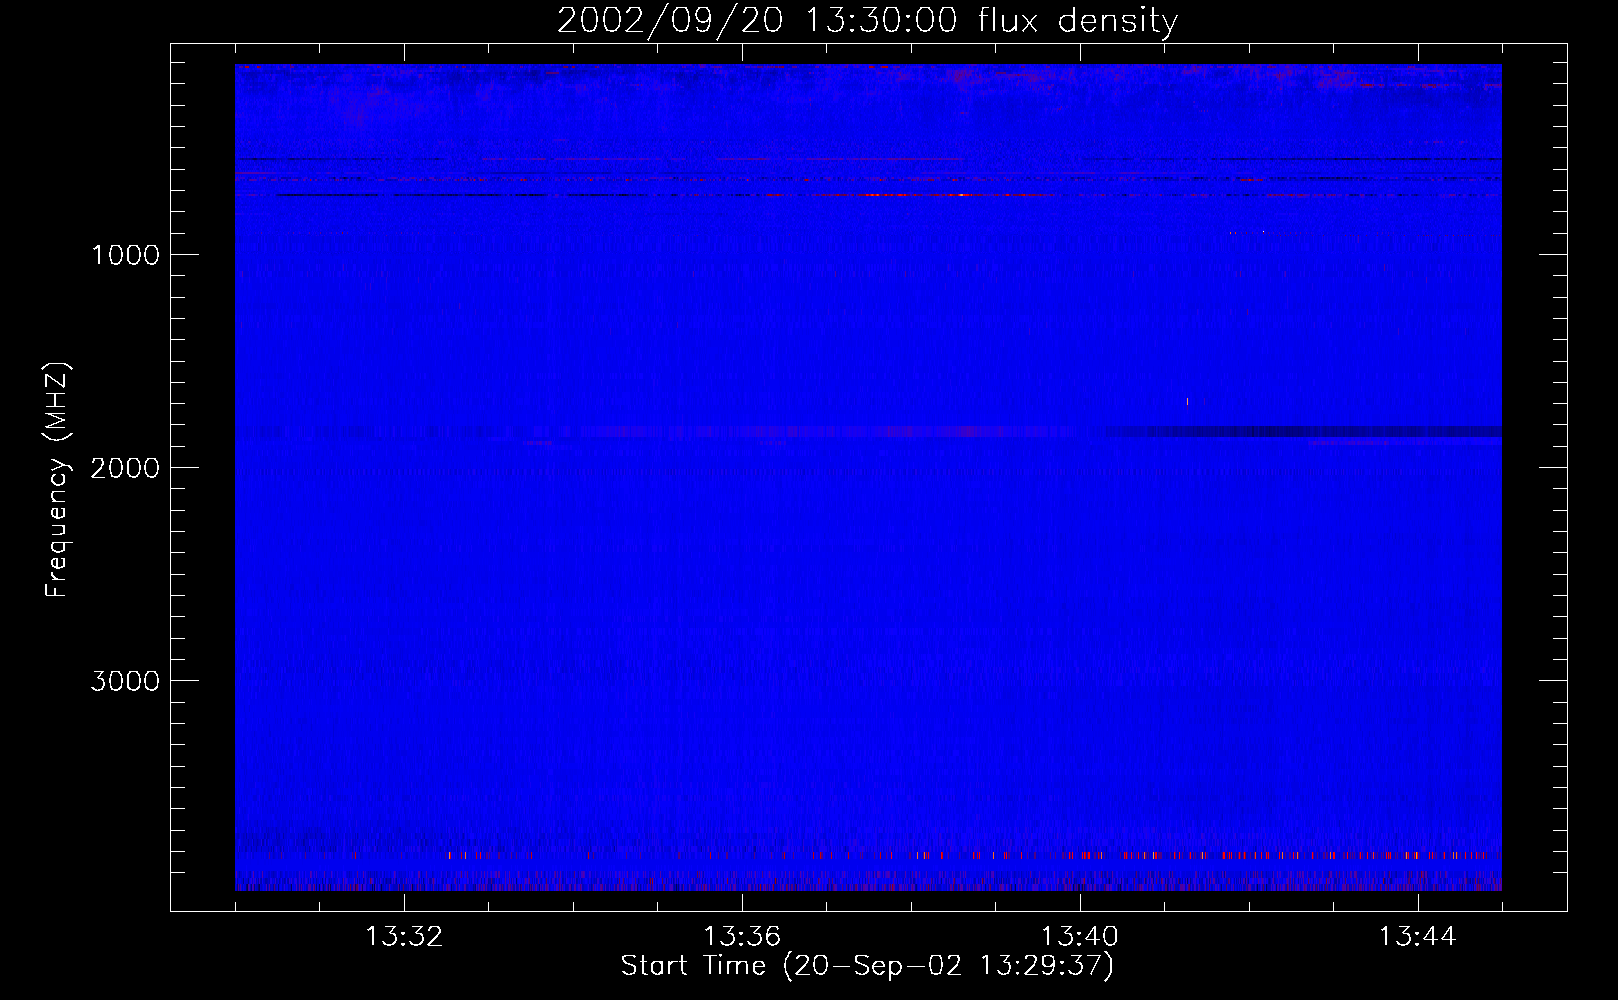Viewport: 1618px width, 1000px height.
Task: Click the "1000" frequency tick label
Action: (125, 255)
